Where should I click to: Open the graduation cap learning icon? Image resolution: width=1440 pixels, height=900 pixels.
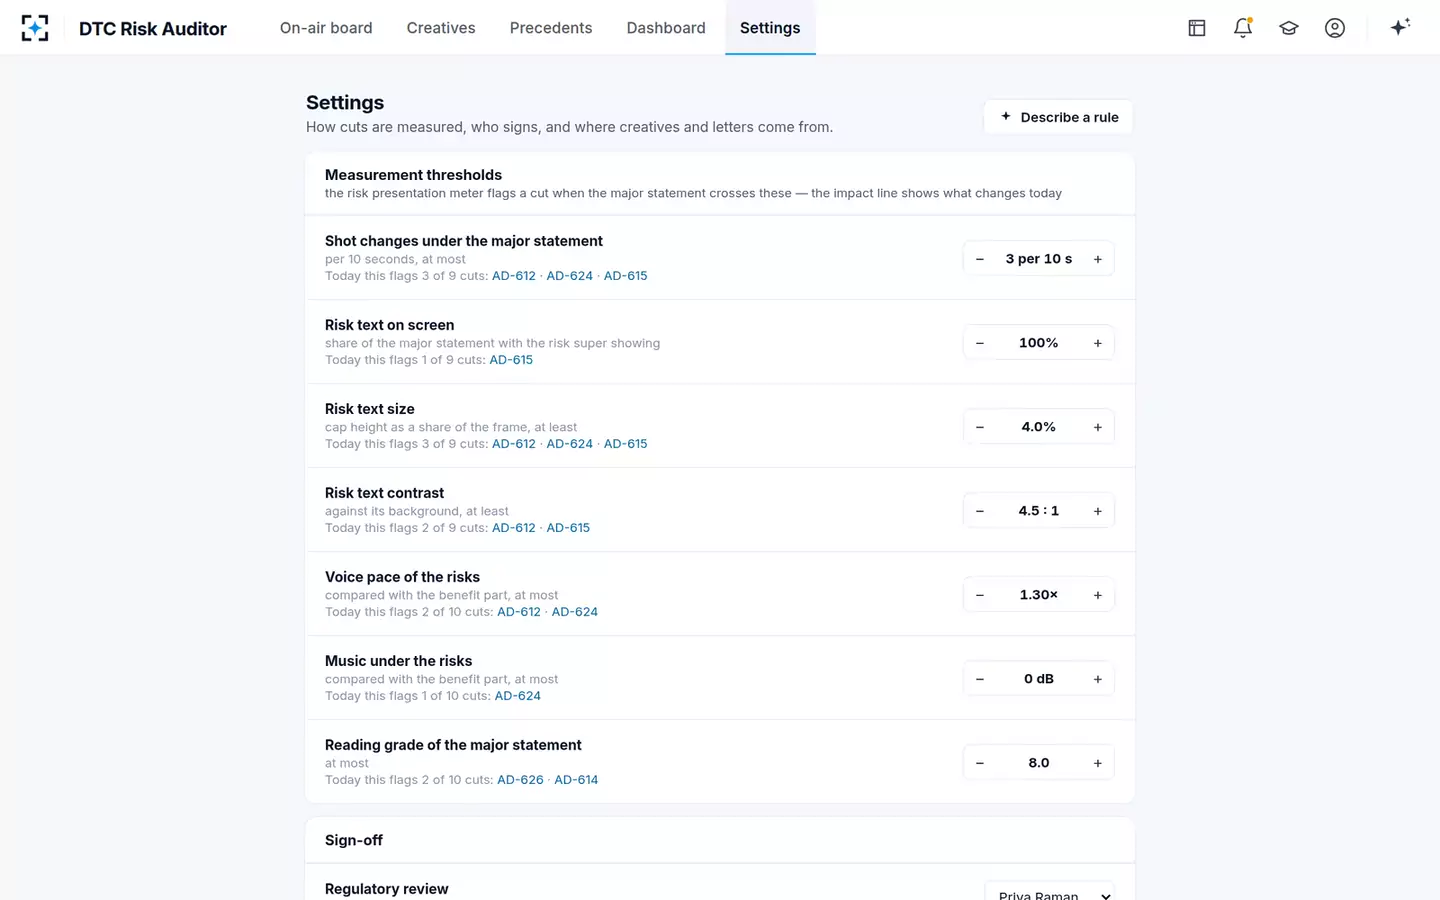pos(1289,28)
